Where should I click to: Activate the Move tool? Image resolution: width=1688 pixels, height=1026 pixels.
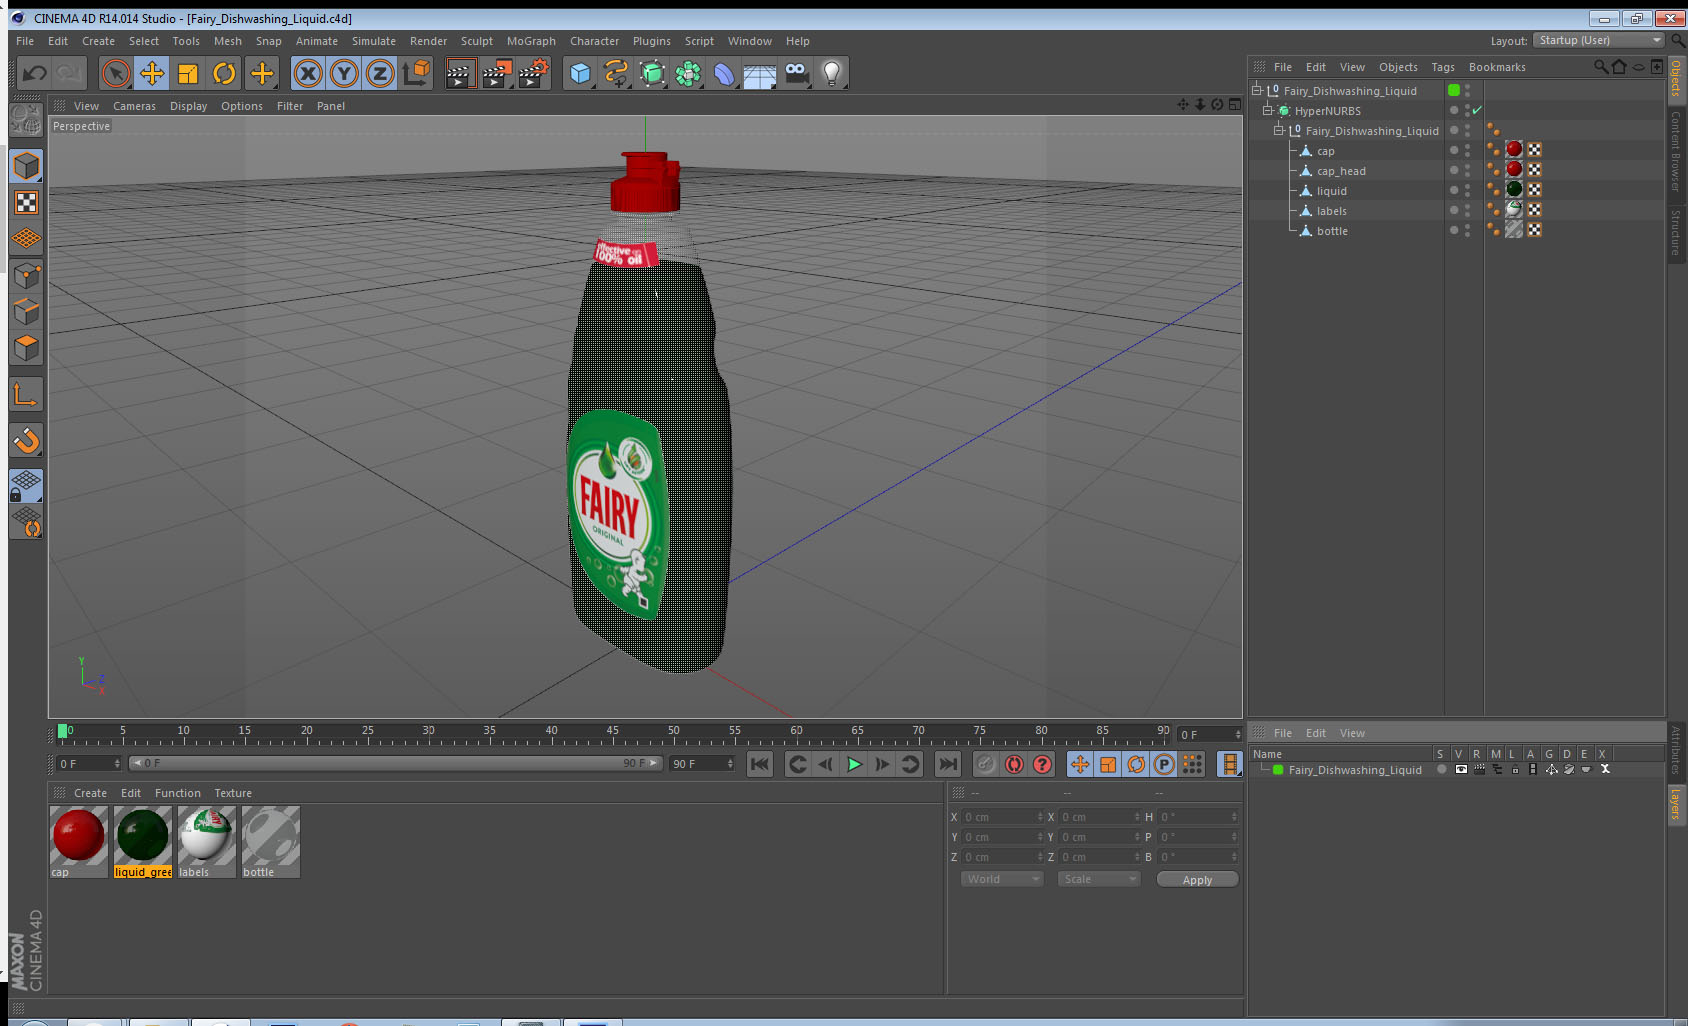tap(152, 73)
